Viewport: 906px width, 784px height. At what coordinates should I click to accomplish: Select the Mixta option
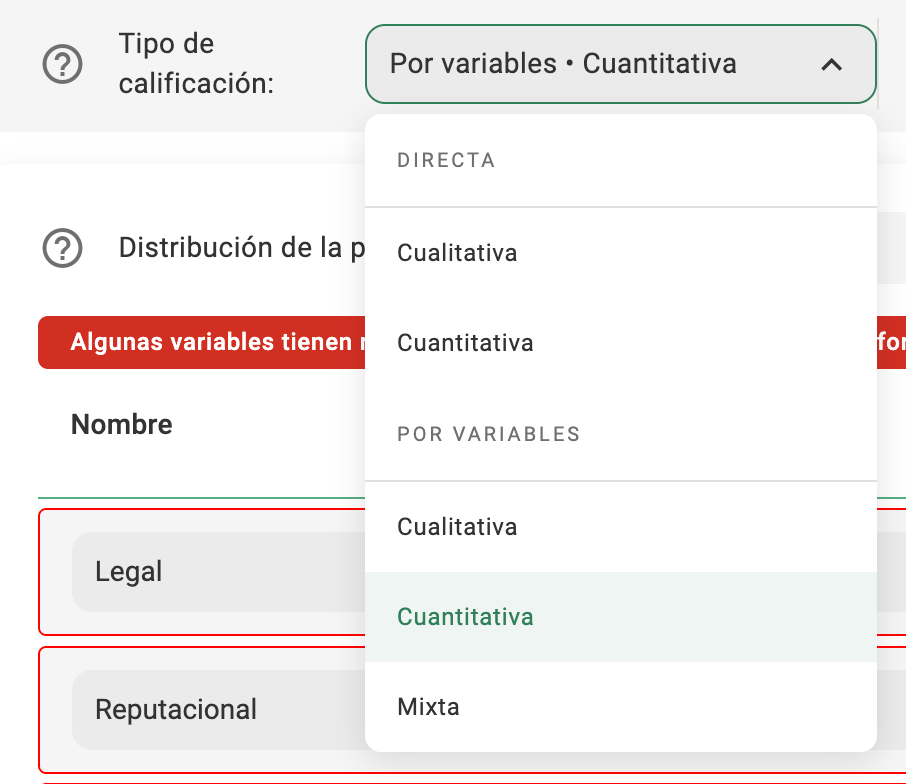pos(428,707)
